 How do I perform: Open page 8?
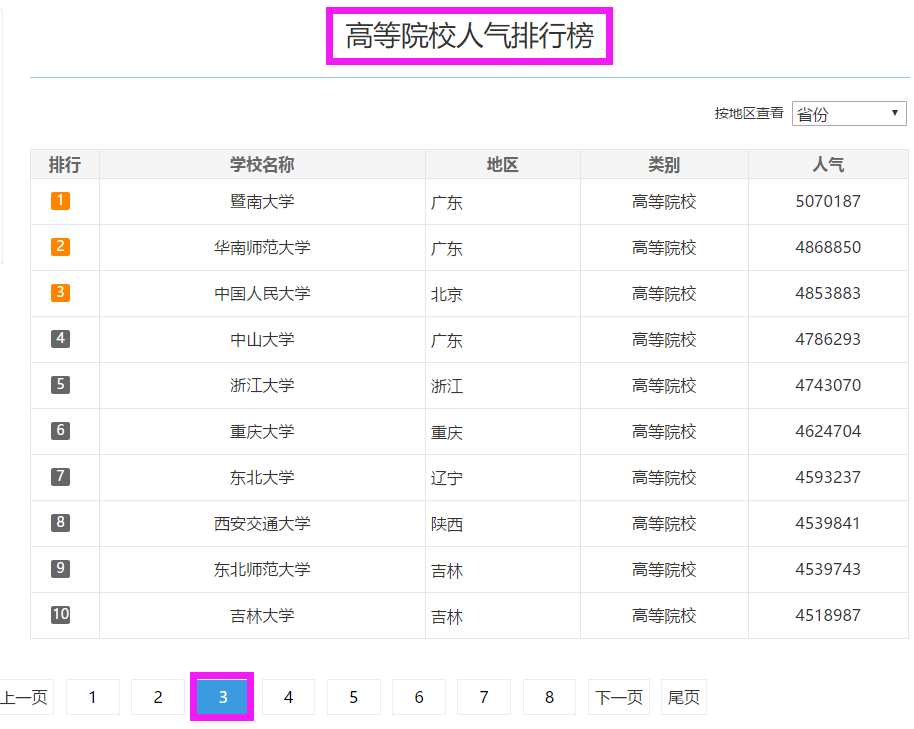549,697
